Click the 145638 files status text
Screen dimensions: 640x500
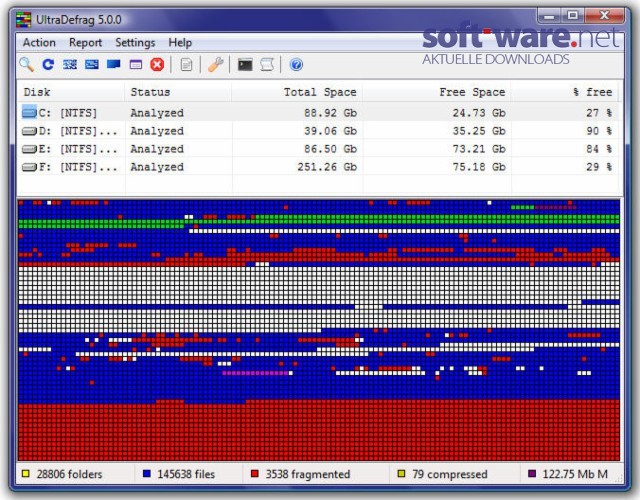click(x=186, y=474)
